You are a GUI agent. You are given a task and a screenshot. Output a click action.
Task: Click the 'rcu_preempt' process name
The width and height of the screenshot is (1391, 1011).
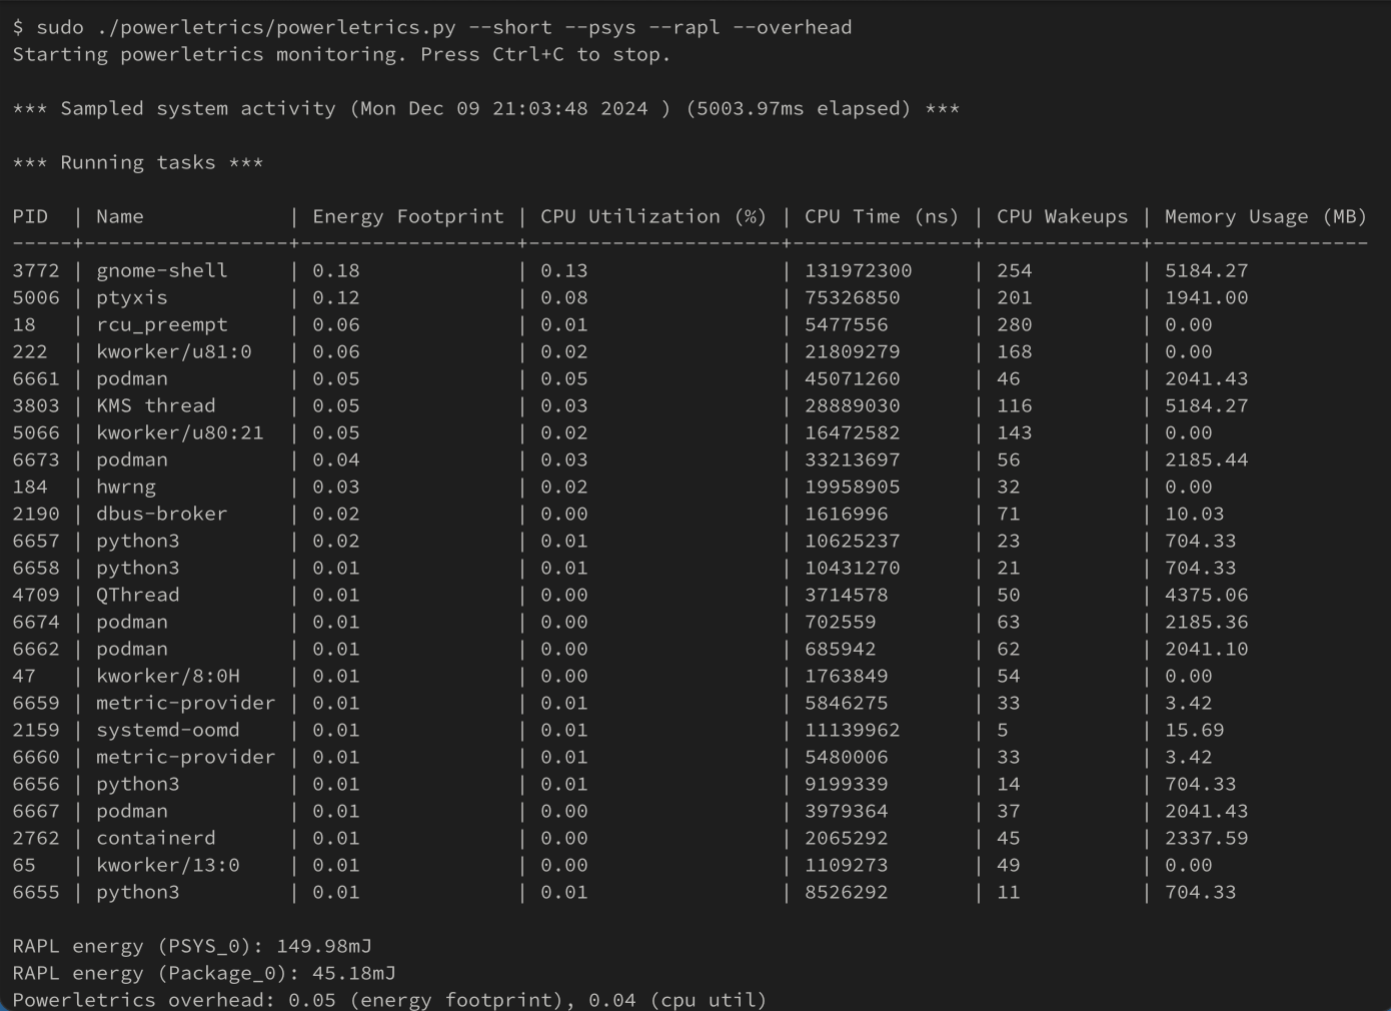[162, 324]
